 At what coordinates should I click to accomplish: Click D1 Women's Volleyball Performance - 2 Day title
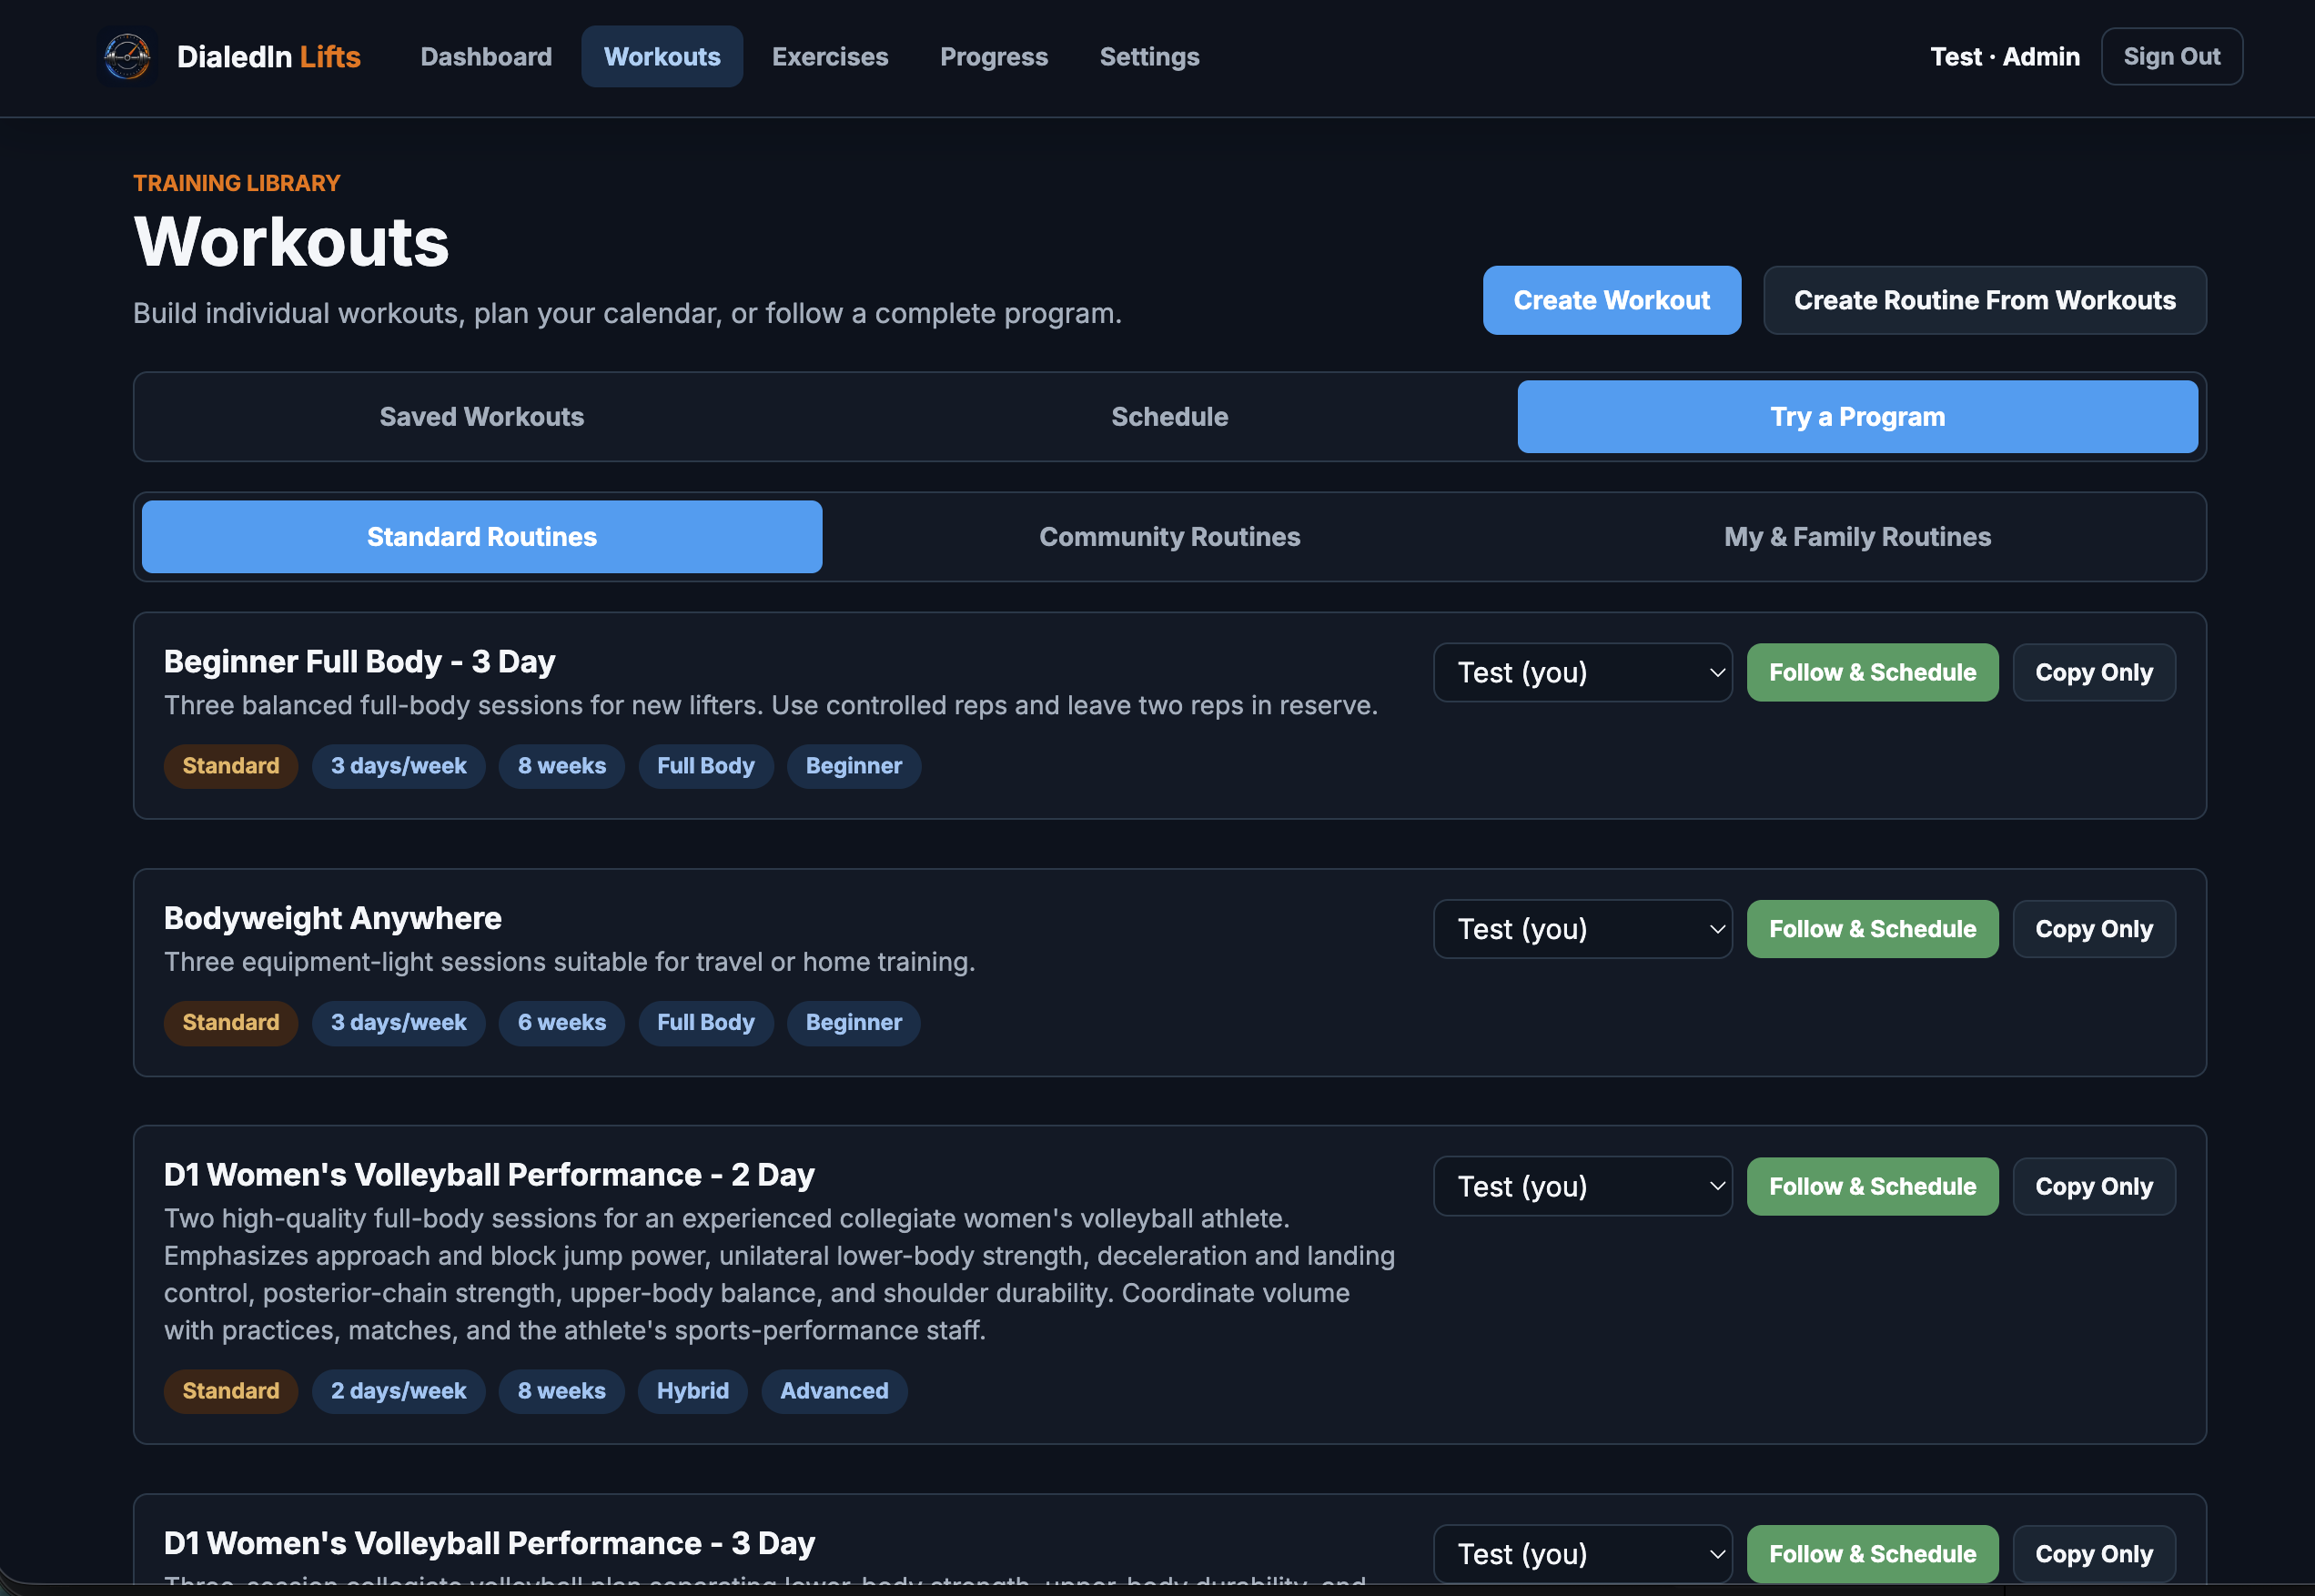489,1174
